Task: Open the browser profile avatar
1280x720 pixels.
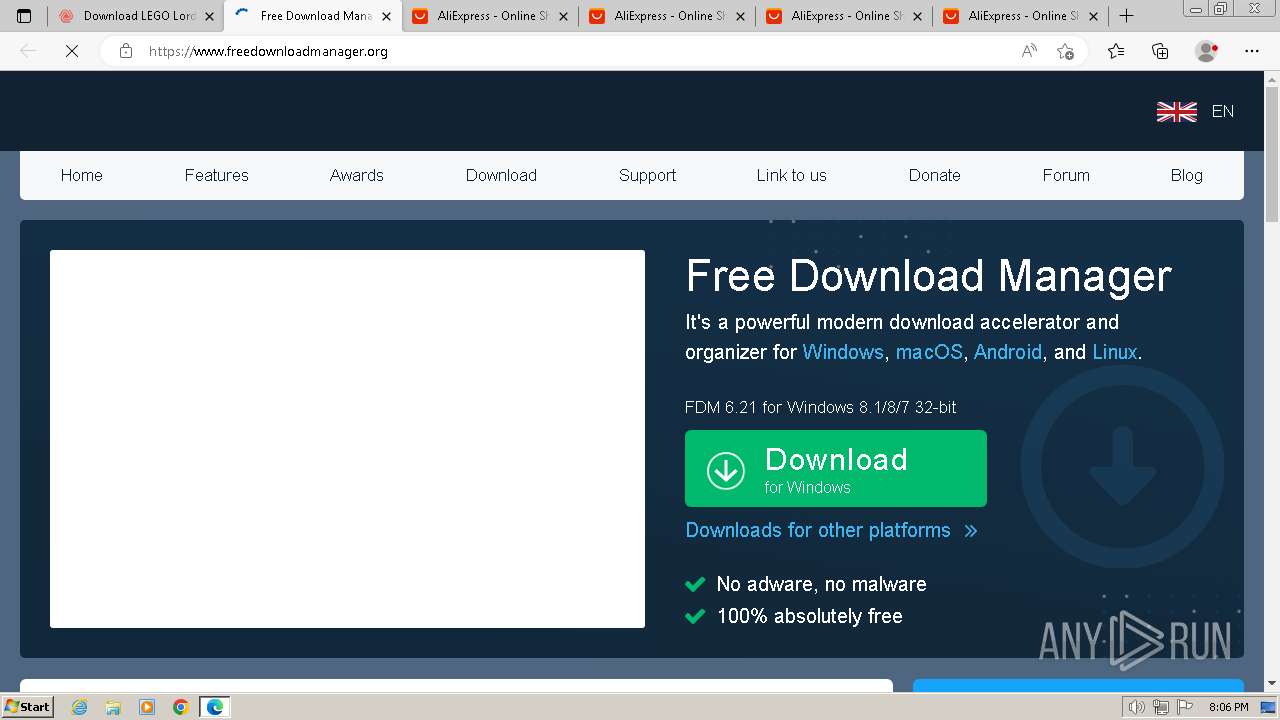Action: [1206, 51]
